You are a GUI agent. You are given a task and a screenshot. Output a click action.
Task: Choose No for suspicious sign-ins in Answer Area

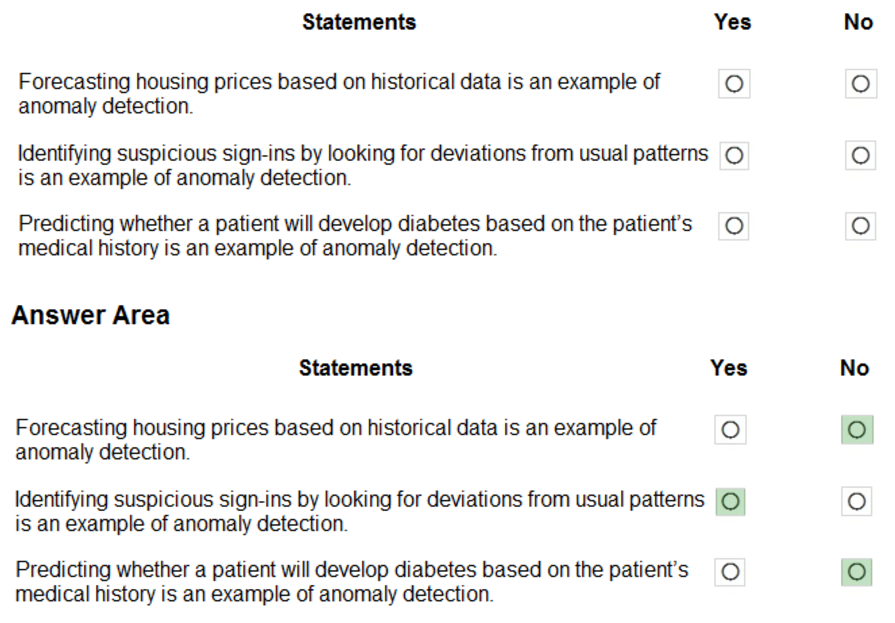click(x=856, y=501)
